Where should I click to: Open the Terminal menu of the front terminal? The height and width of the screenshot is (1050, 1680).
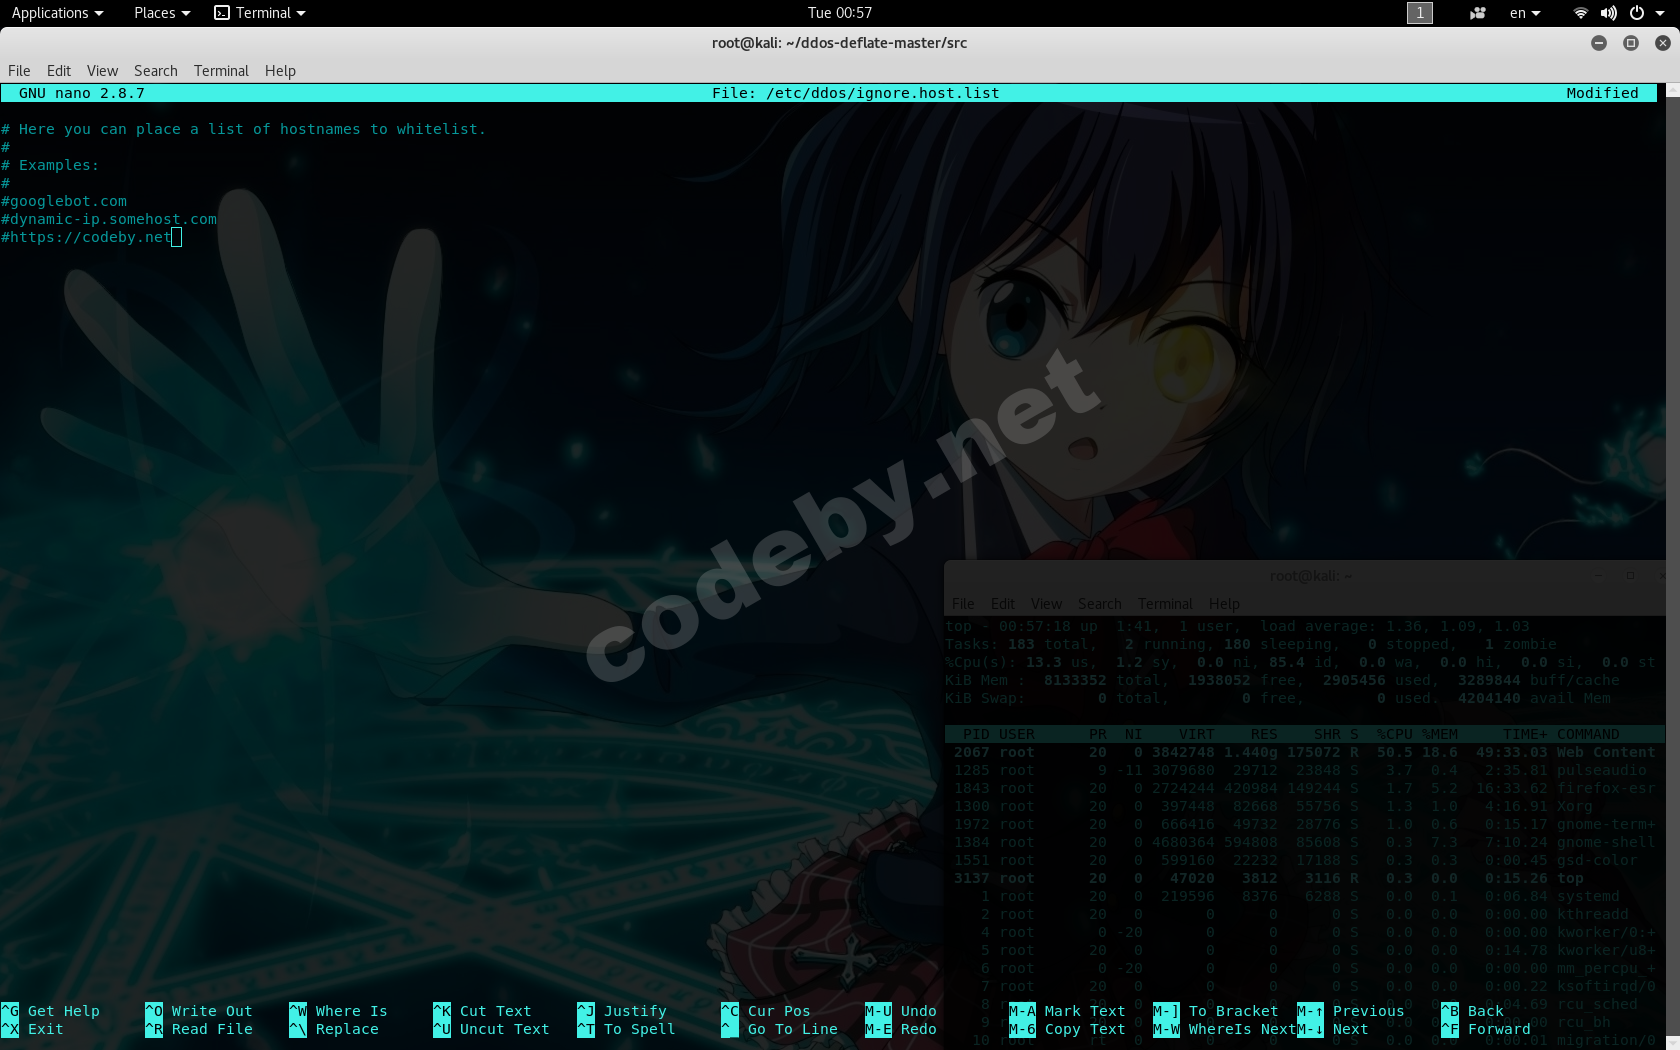[x=221, y=71]
